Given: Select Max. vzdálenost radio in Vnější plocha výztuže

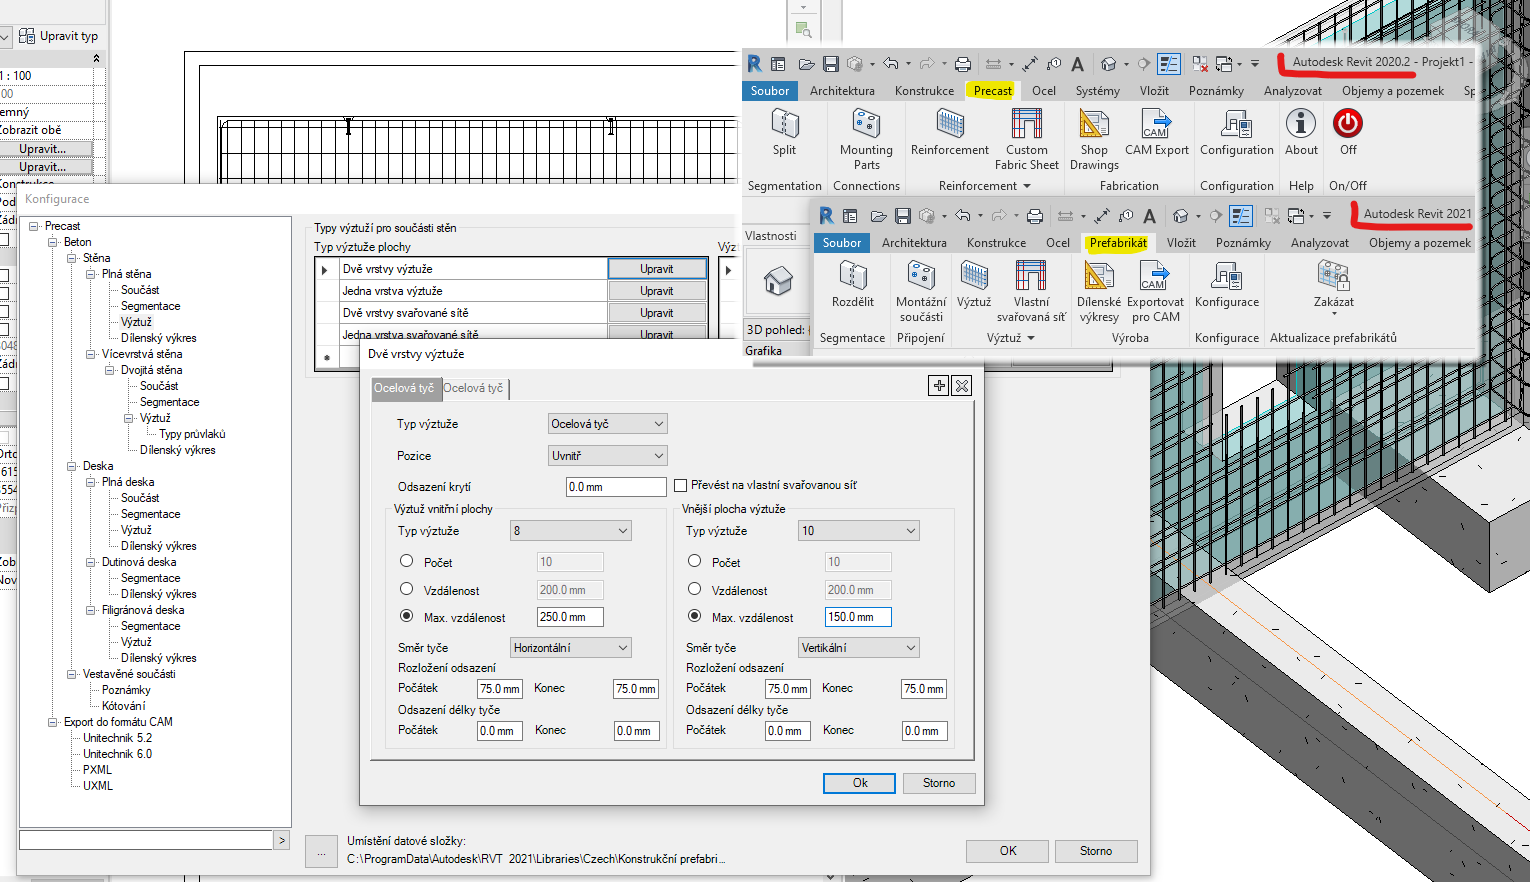Looking at the screenshot, I should coord(695,616).
